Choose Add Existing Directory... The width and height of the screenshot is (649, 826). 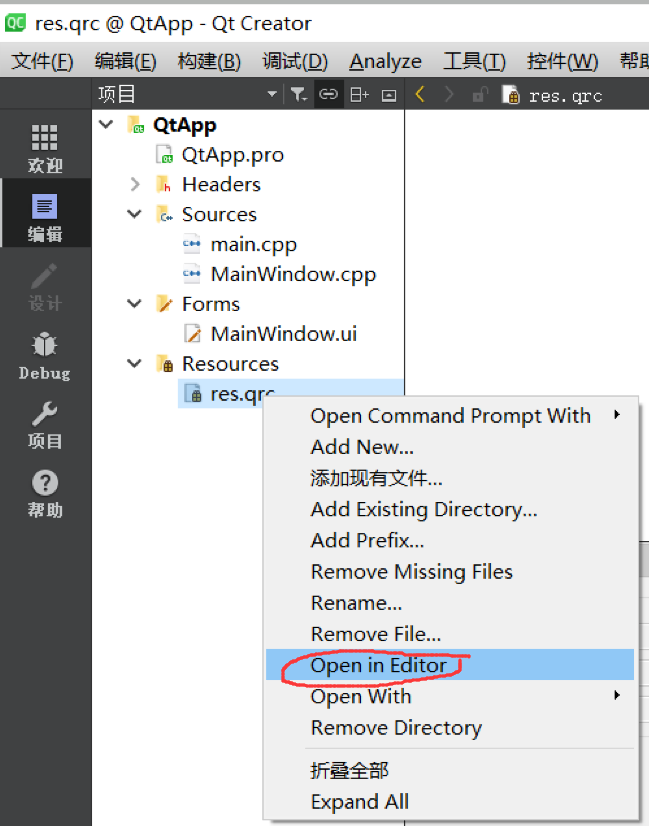click(449, 509)
